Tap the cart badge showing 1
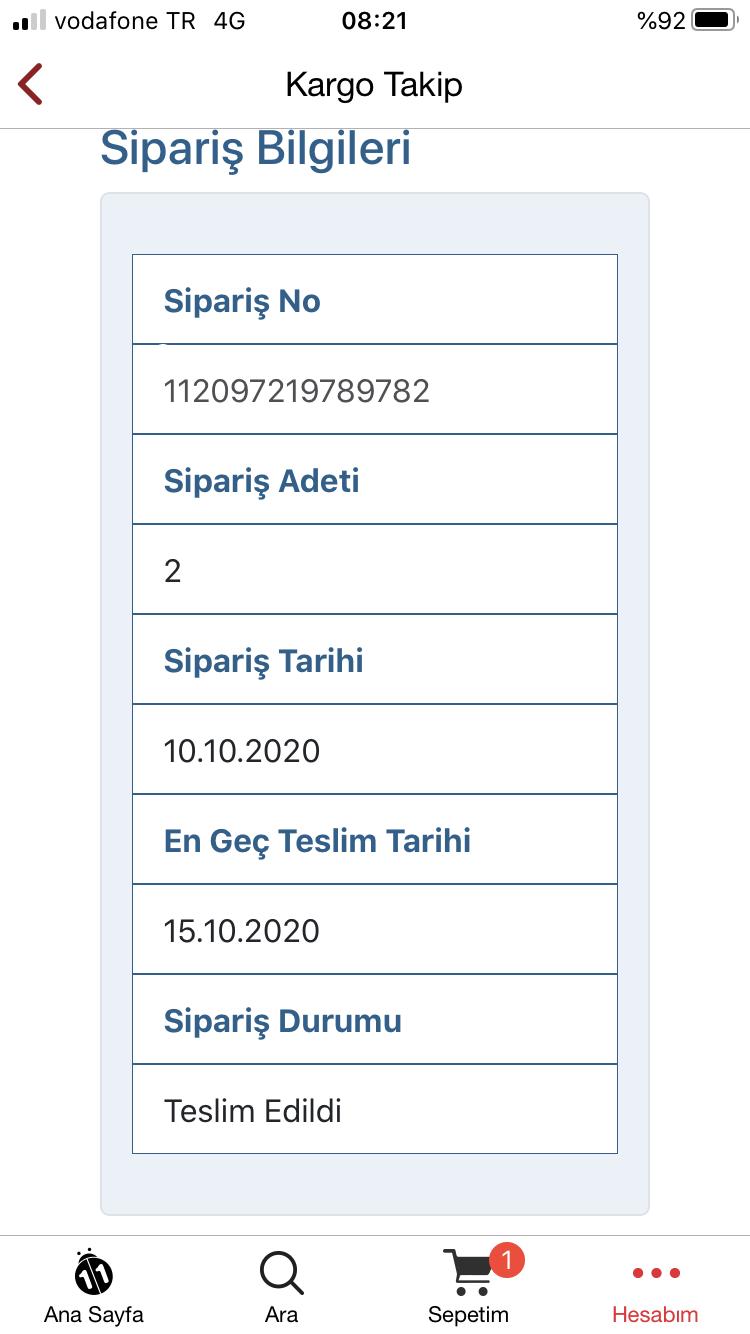 [x=507, y=1260]
